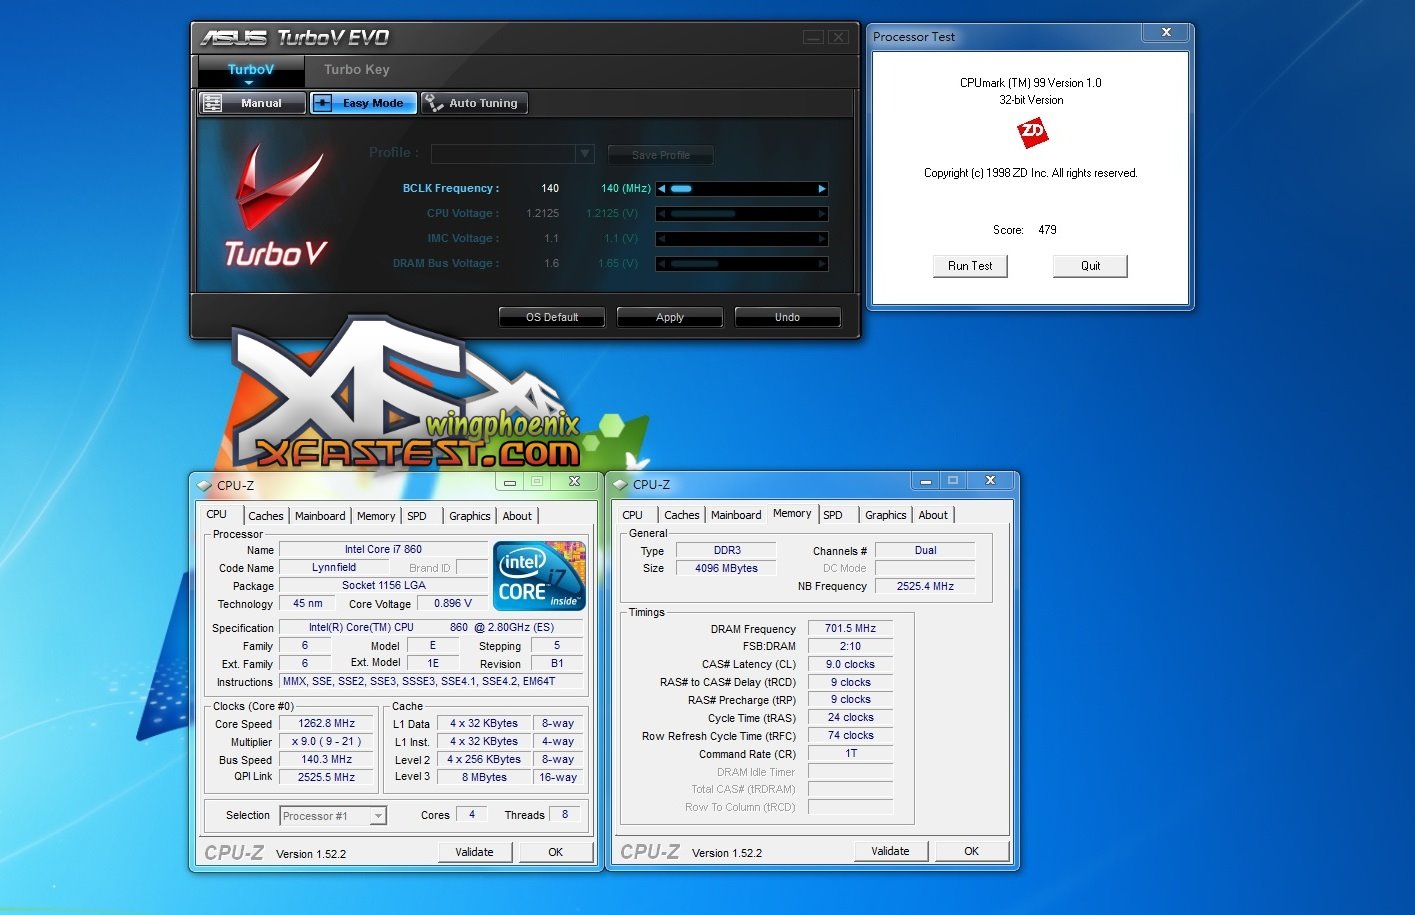Open SPD tab in right CPU-Z window
Screen dimensions: 1415x915
(x=833, y=515)
